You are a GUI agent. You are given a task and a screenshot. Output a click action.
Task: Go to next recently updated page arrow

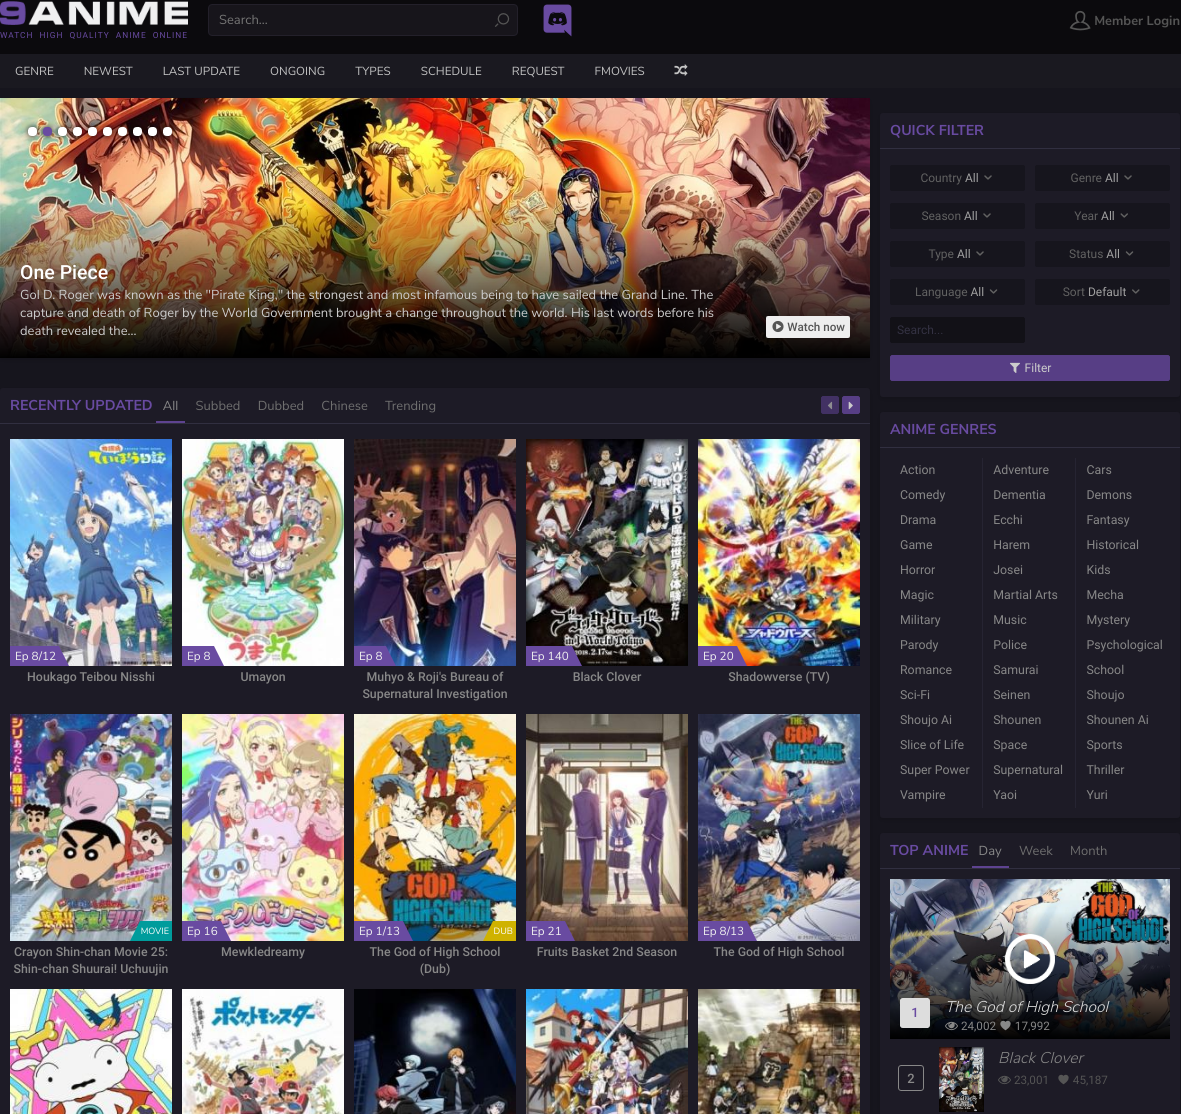(851, 405)
